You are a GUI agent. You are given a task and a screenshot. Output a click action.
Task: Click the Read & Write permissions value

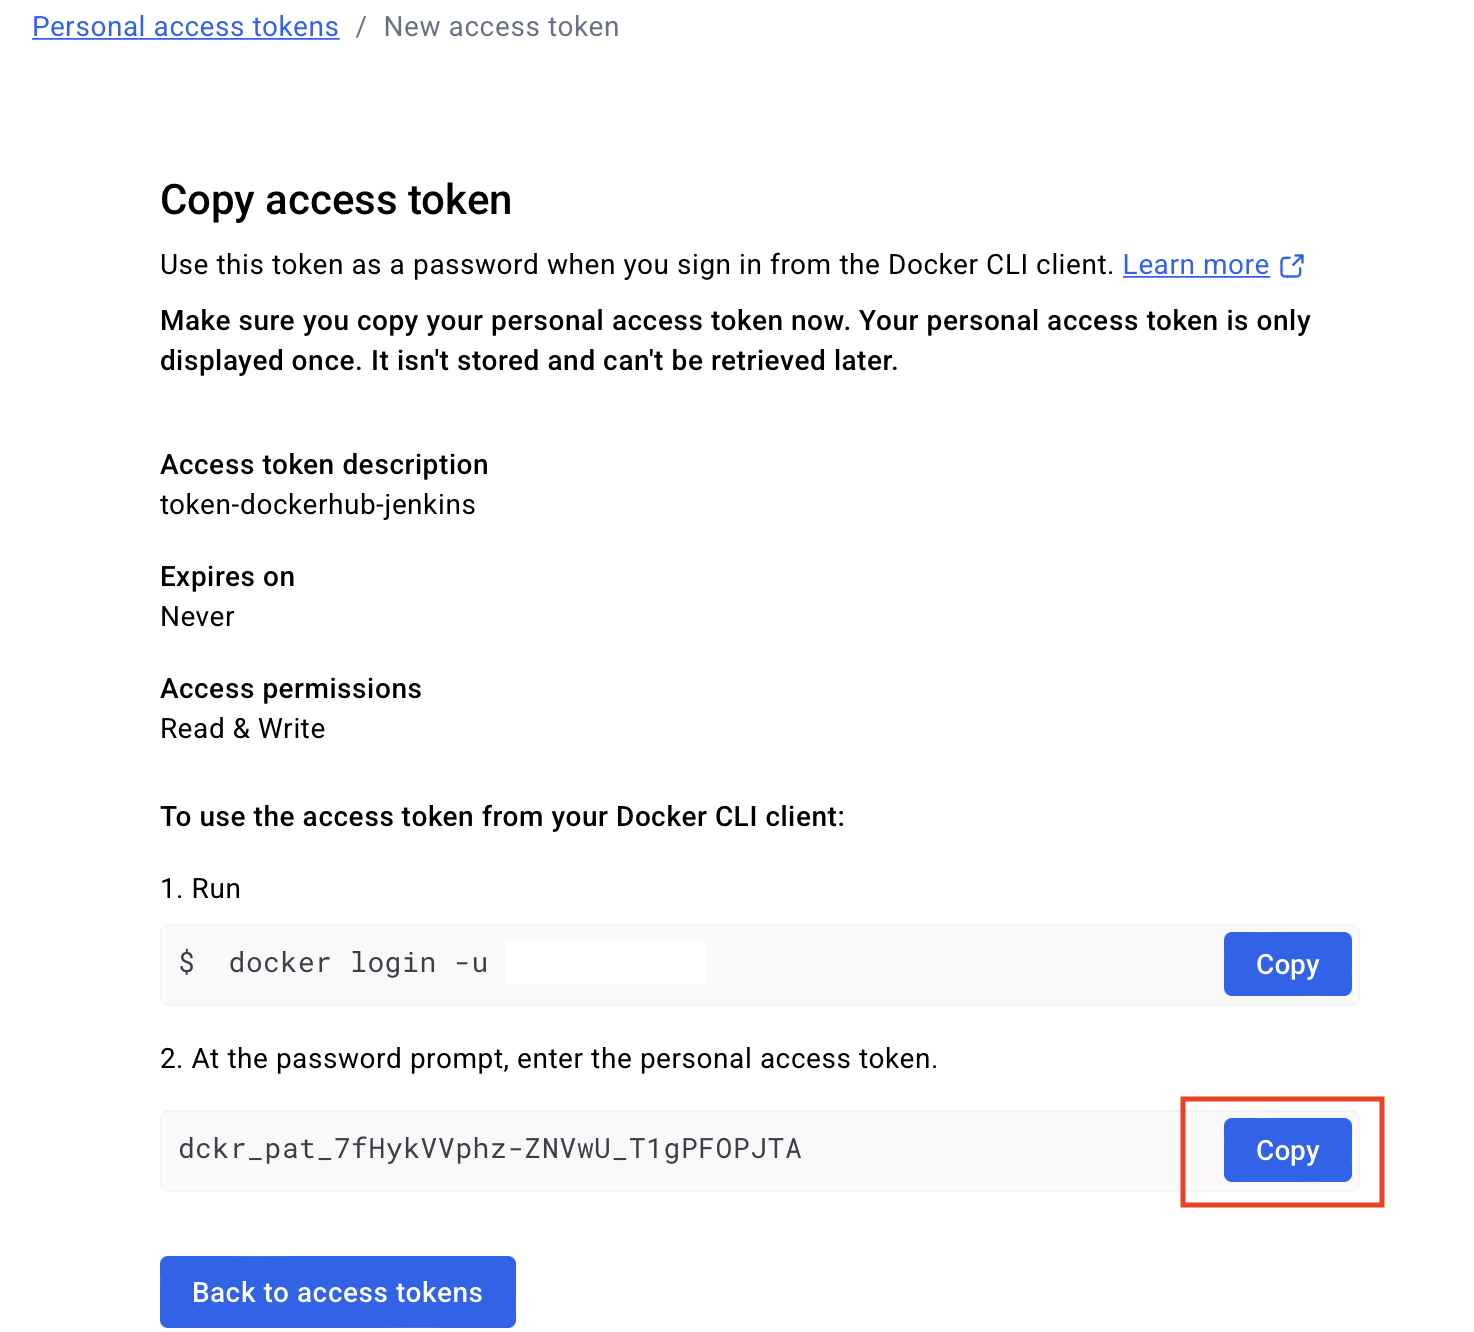pyautogui.click(x=243, y=729)
